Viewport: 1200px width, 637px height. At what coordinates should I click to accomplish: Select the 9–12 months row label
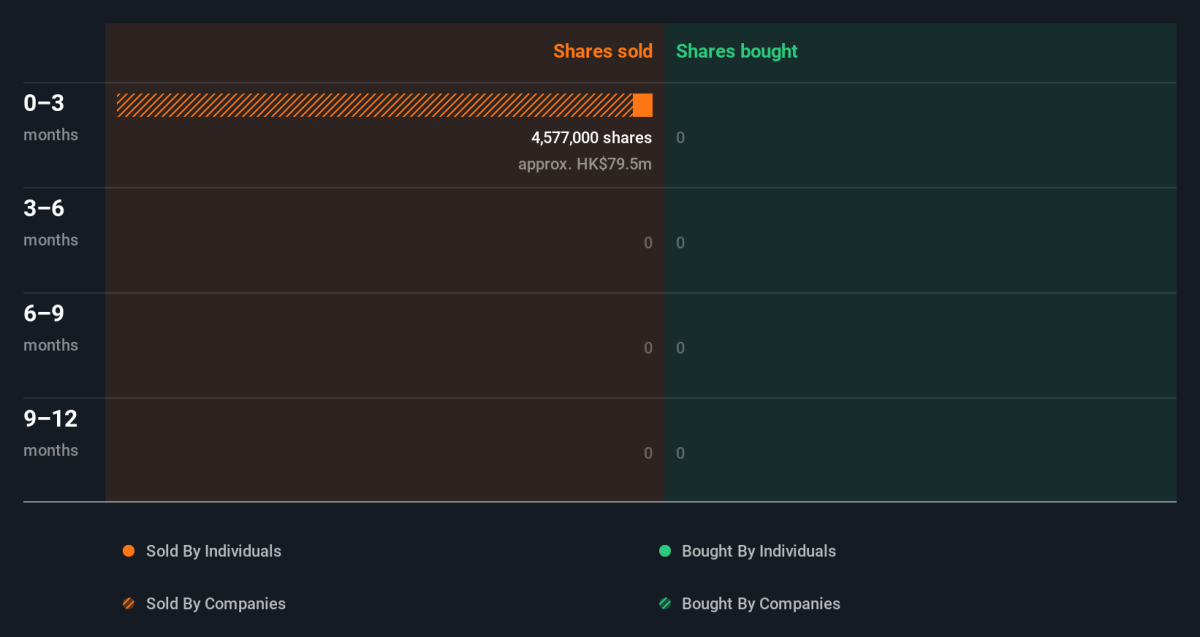coord(51,432)
